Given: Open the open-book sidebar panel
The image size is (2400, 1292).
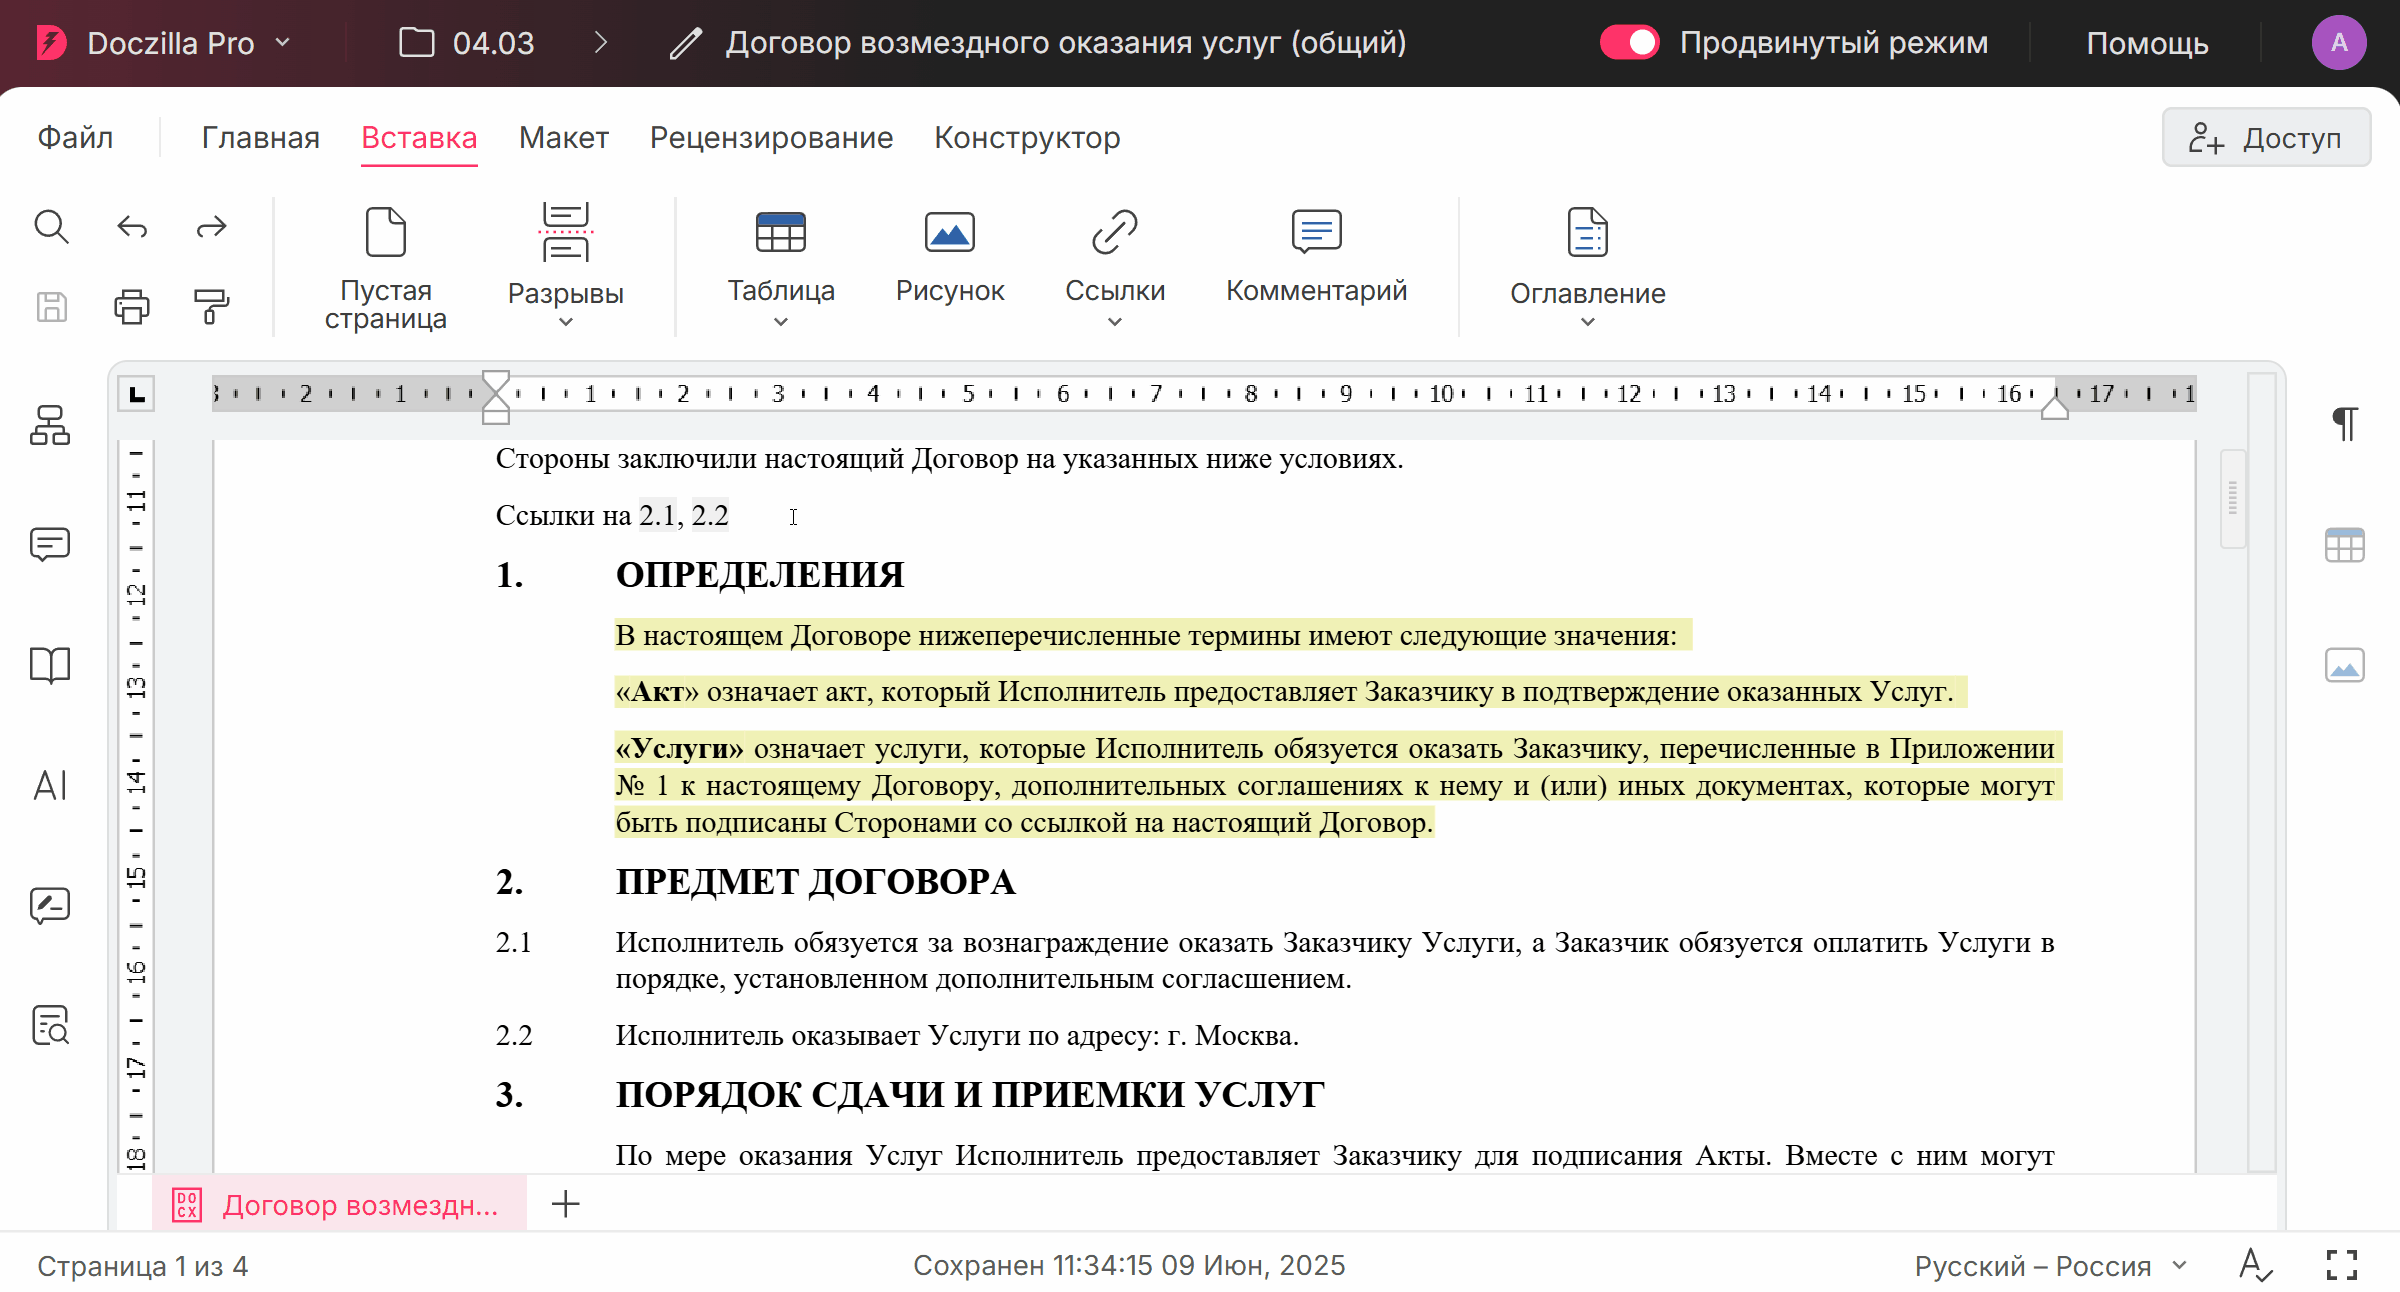Looking at the screenshot, I should (x=50, y=665).
